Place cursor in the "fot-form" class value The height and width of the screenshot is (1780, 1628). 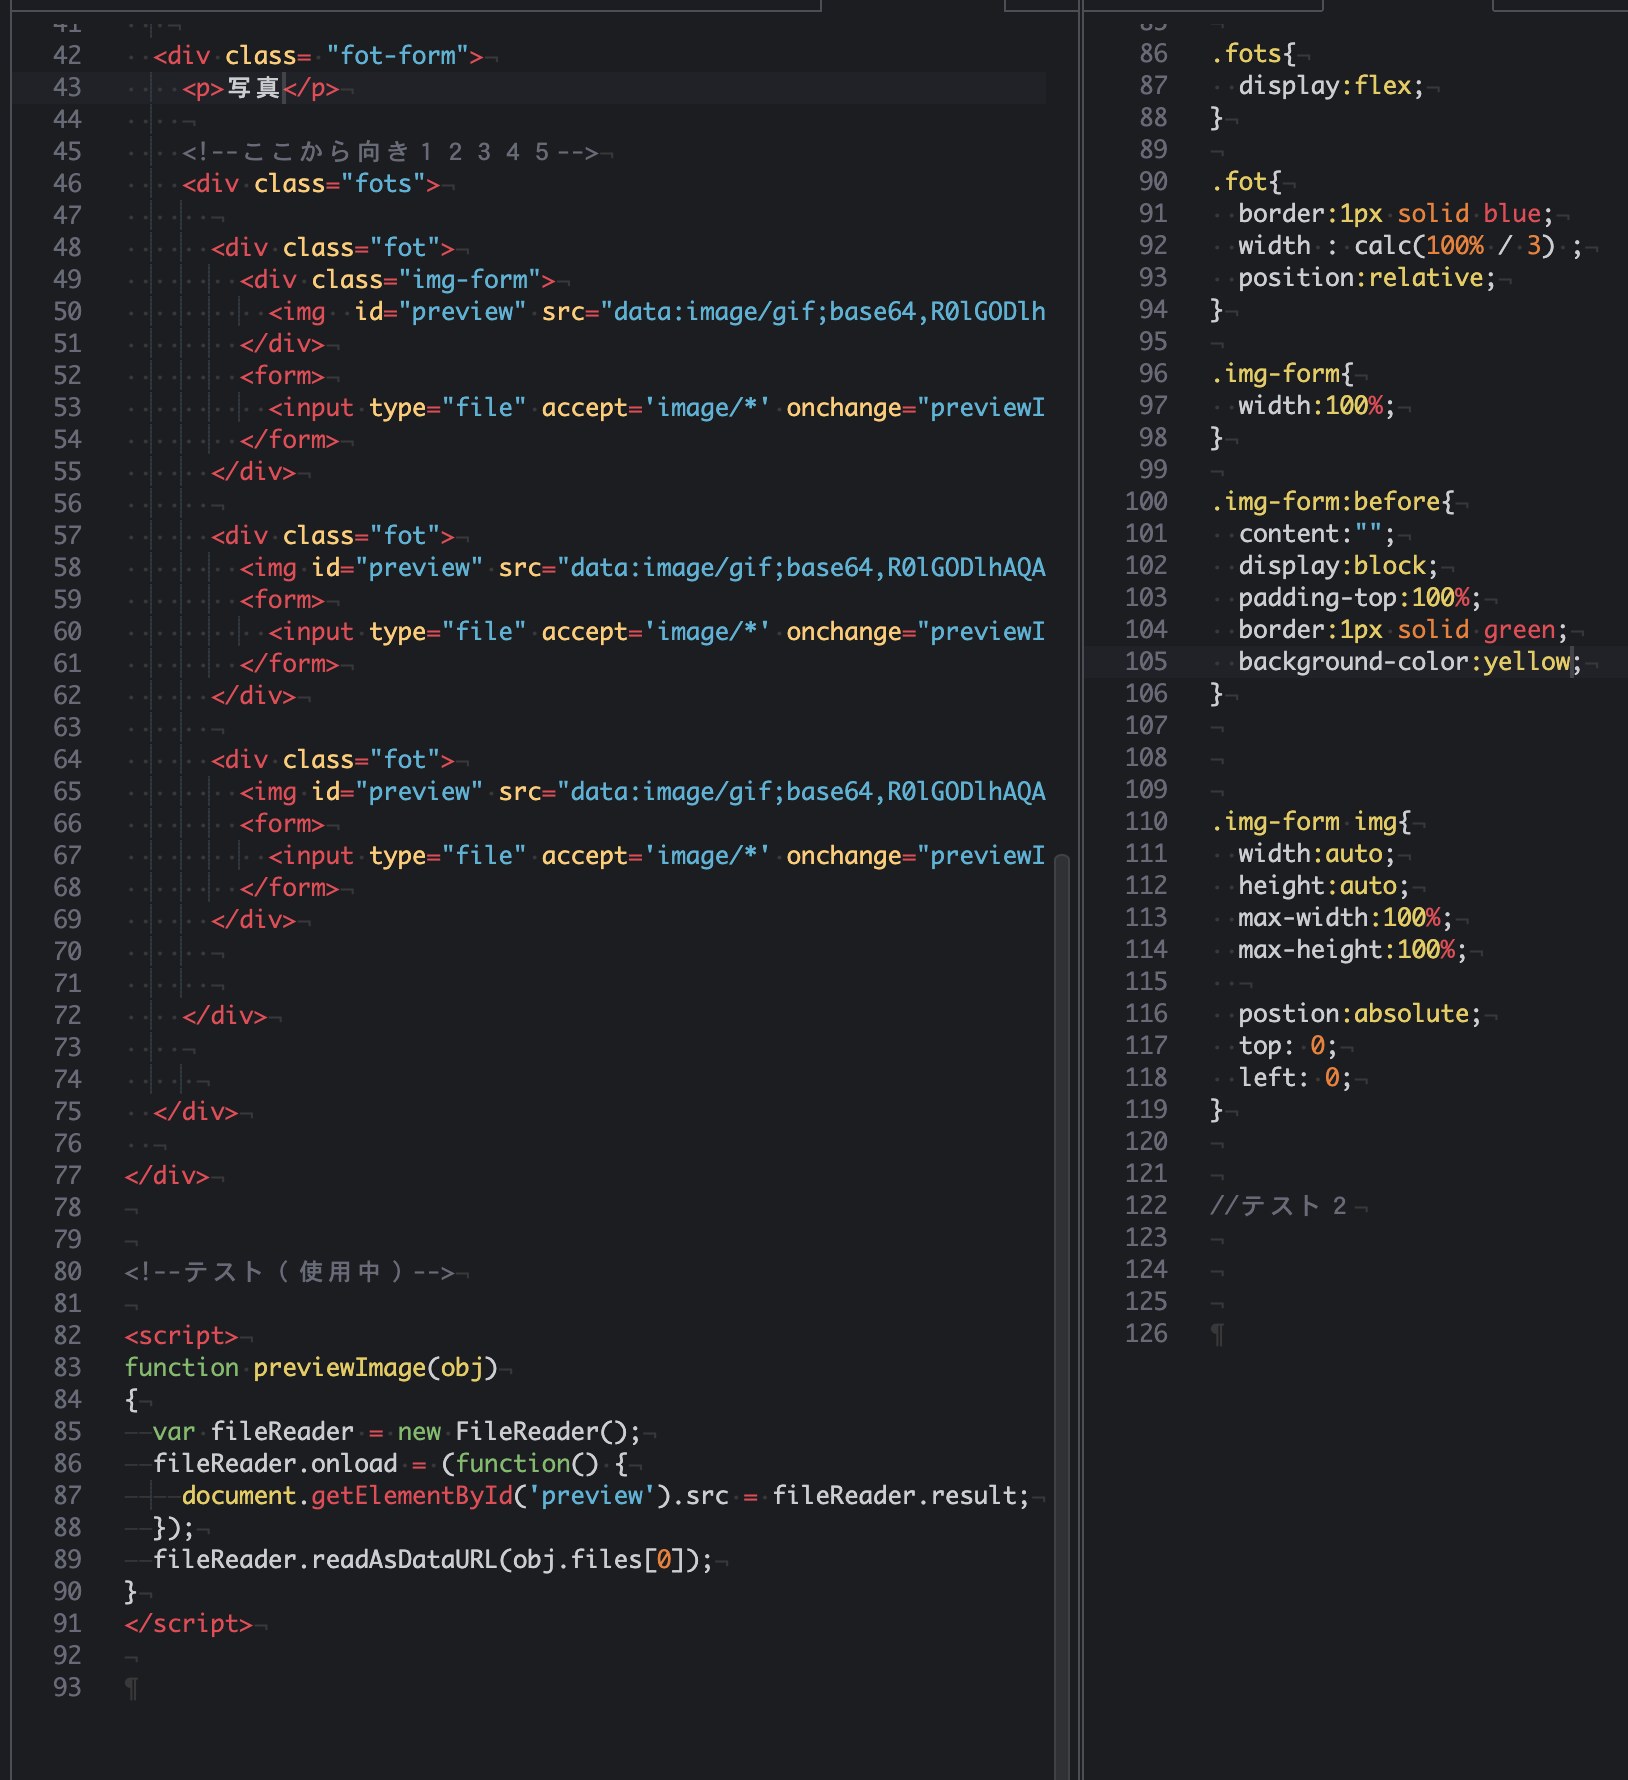404,56
